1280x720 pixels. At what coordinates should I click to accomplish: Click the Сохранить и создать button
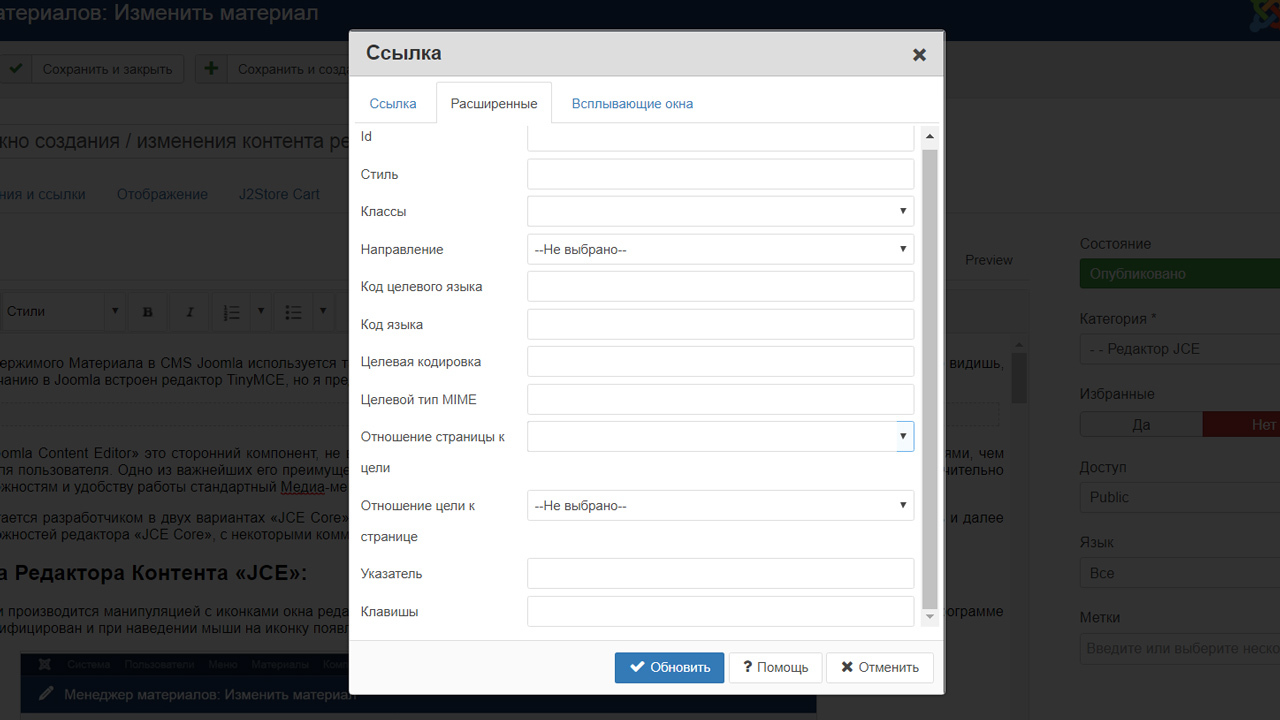click(x=272, y=69)
